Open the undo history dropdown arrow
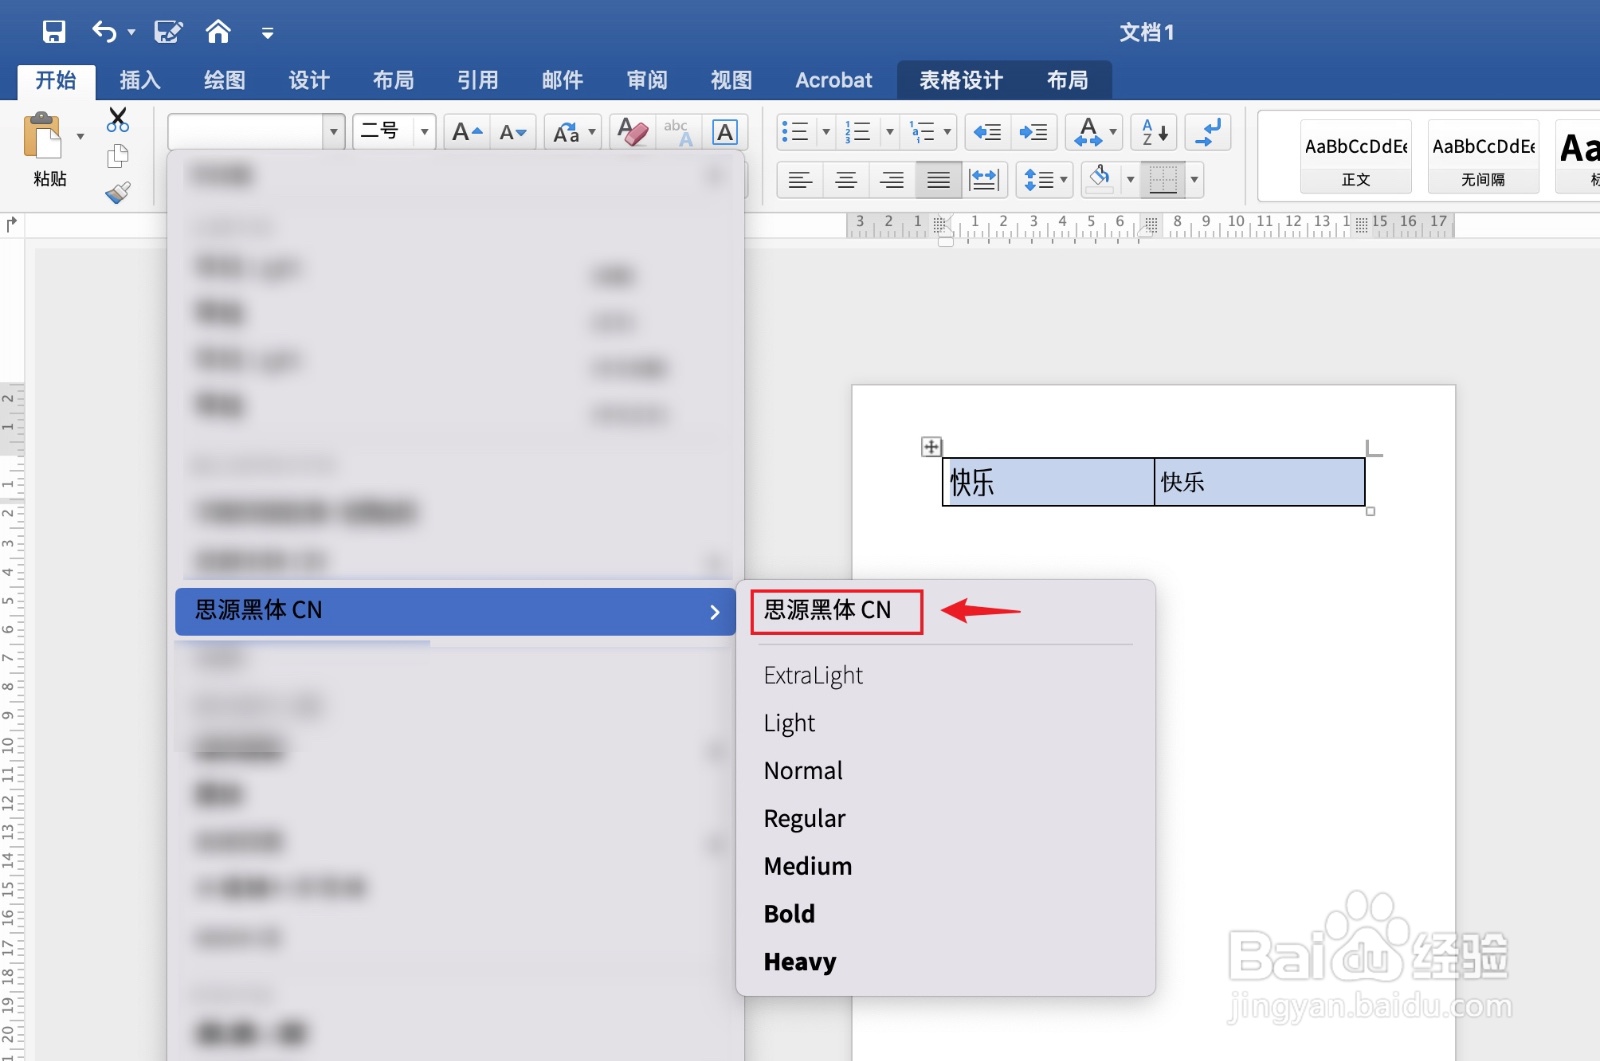This screenshot has height=1061, width=1600. [131, 33]
